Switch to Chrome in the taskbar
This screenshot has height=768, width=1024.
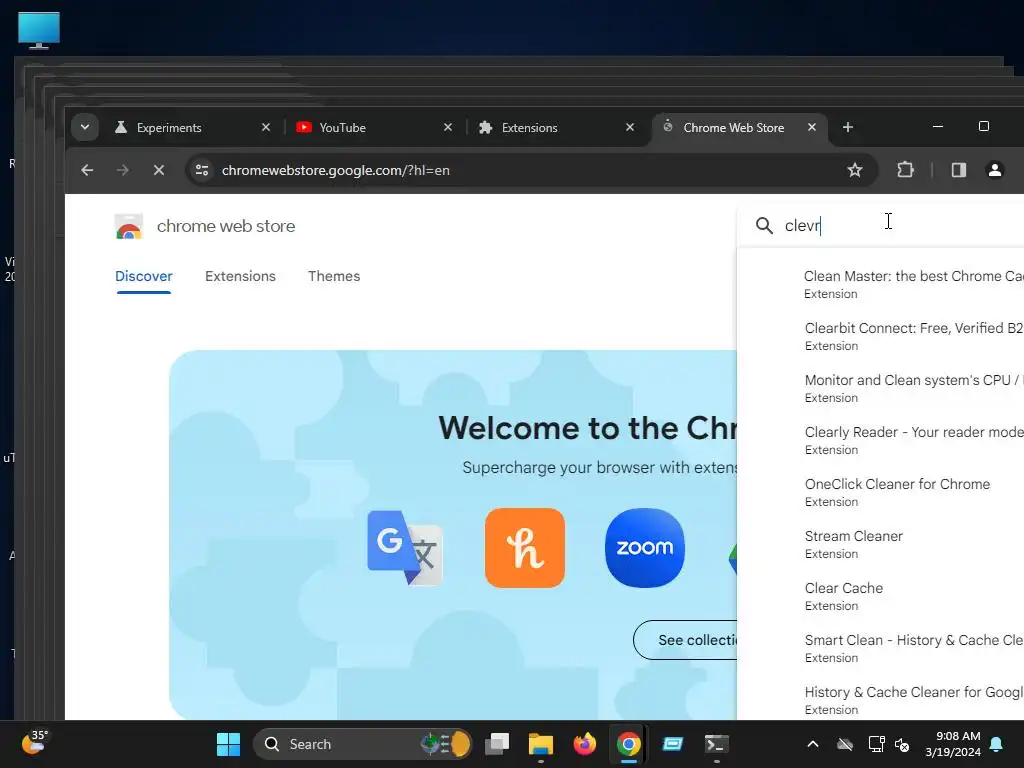click(x=628, y=744)
